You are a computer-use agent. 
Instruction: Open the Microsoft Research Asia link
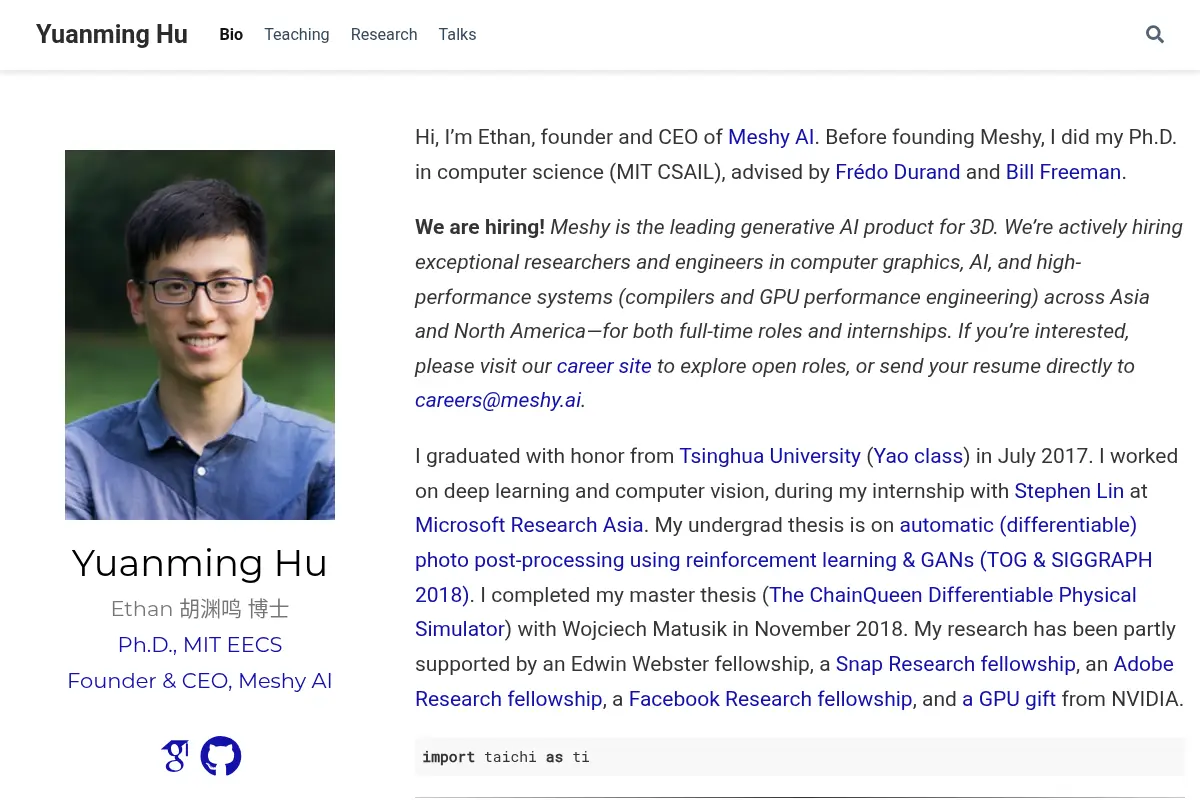pos(529,525)
